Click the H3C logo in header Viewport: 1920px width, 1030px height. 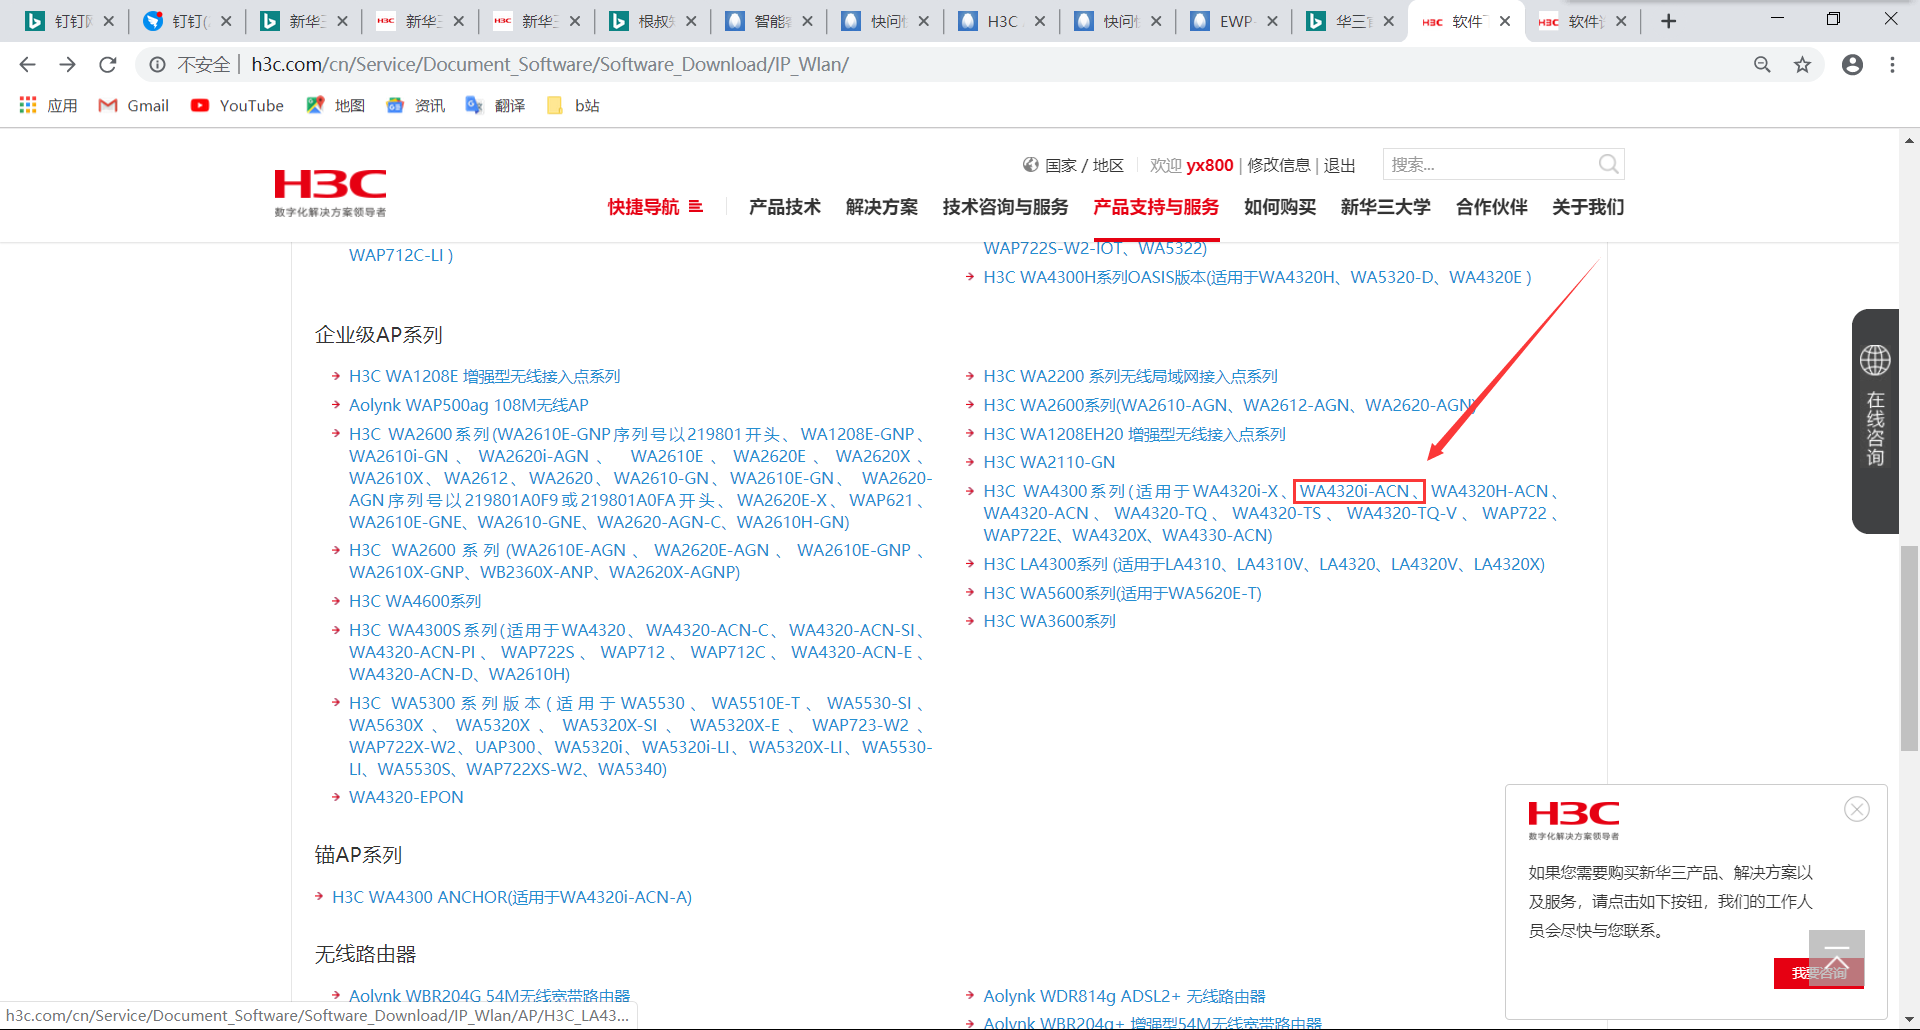point(331,192)
